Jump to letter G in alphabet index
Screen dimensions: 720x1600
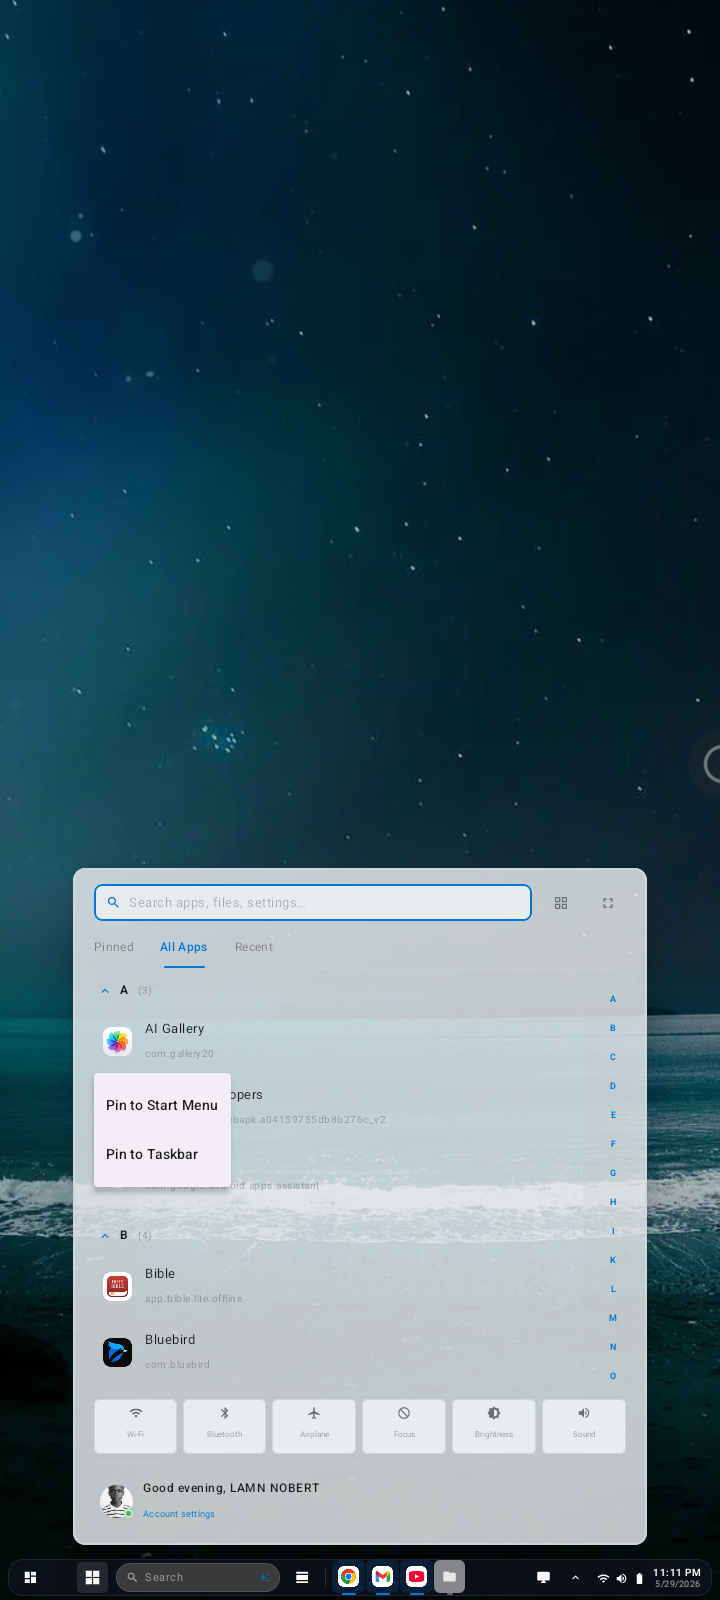point(613,1173)
